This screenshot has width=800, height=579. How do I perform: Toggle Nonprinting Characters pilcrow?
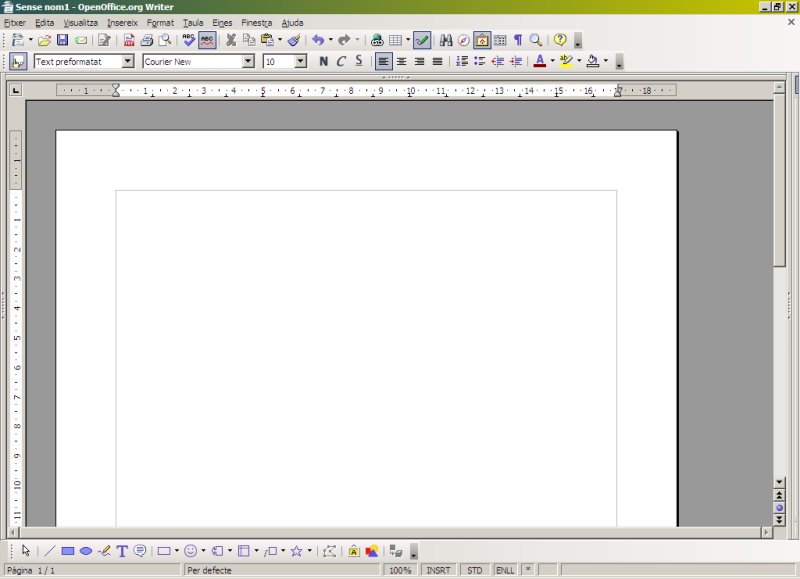pos(518,40)
